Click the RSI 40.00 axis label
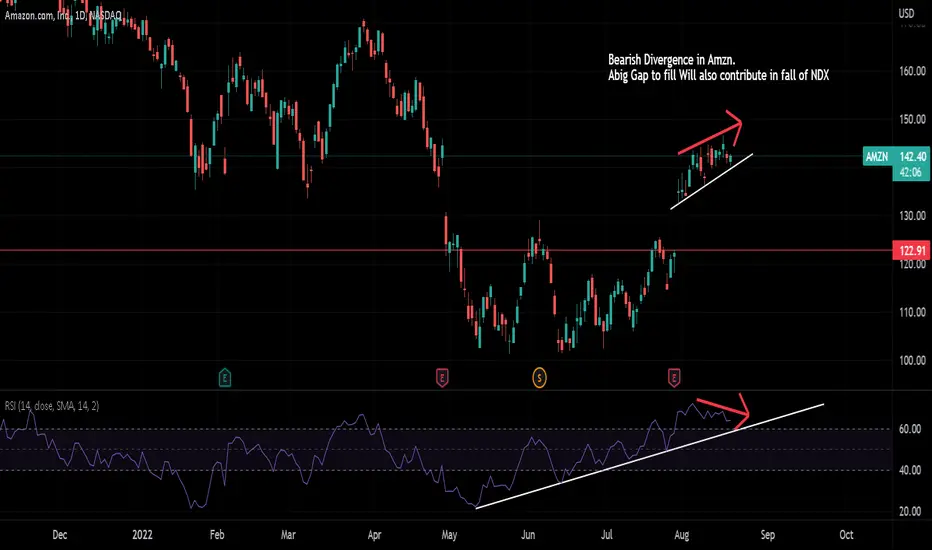 pos(910,470)
